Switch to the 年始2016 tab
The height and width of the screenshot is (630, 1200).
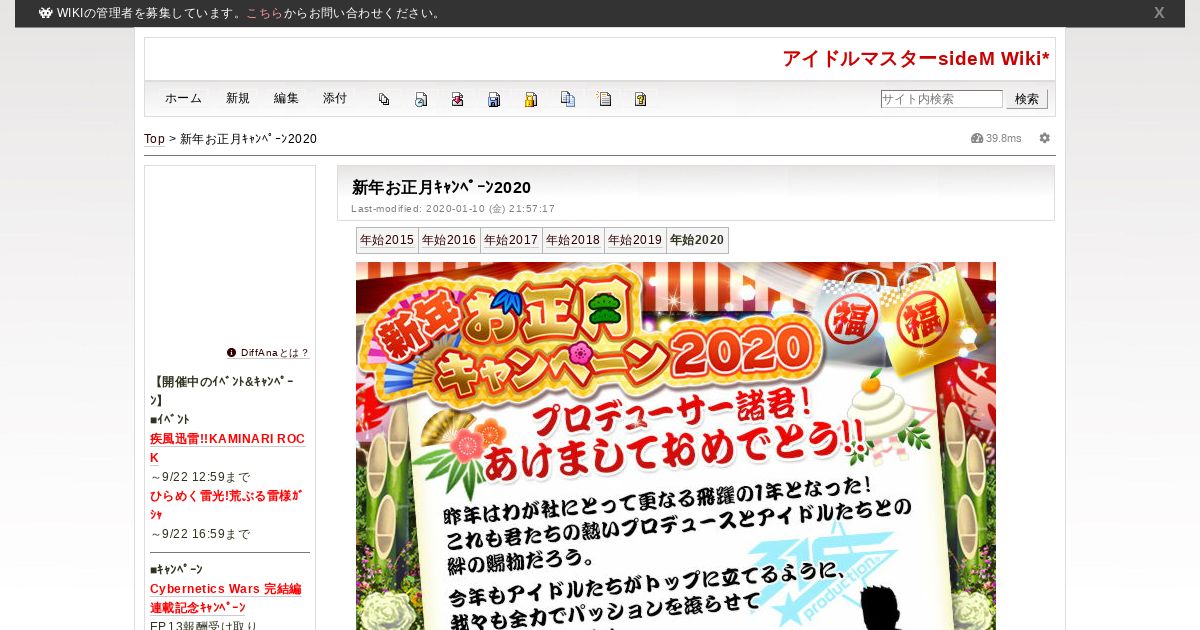tap(449, 240)
